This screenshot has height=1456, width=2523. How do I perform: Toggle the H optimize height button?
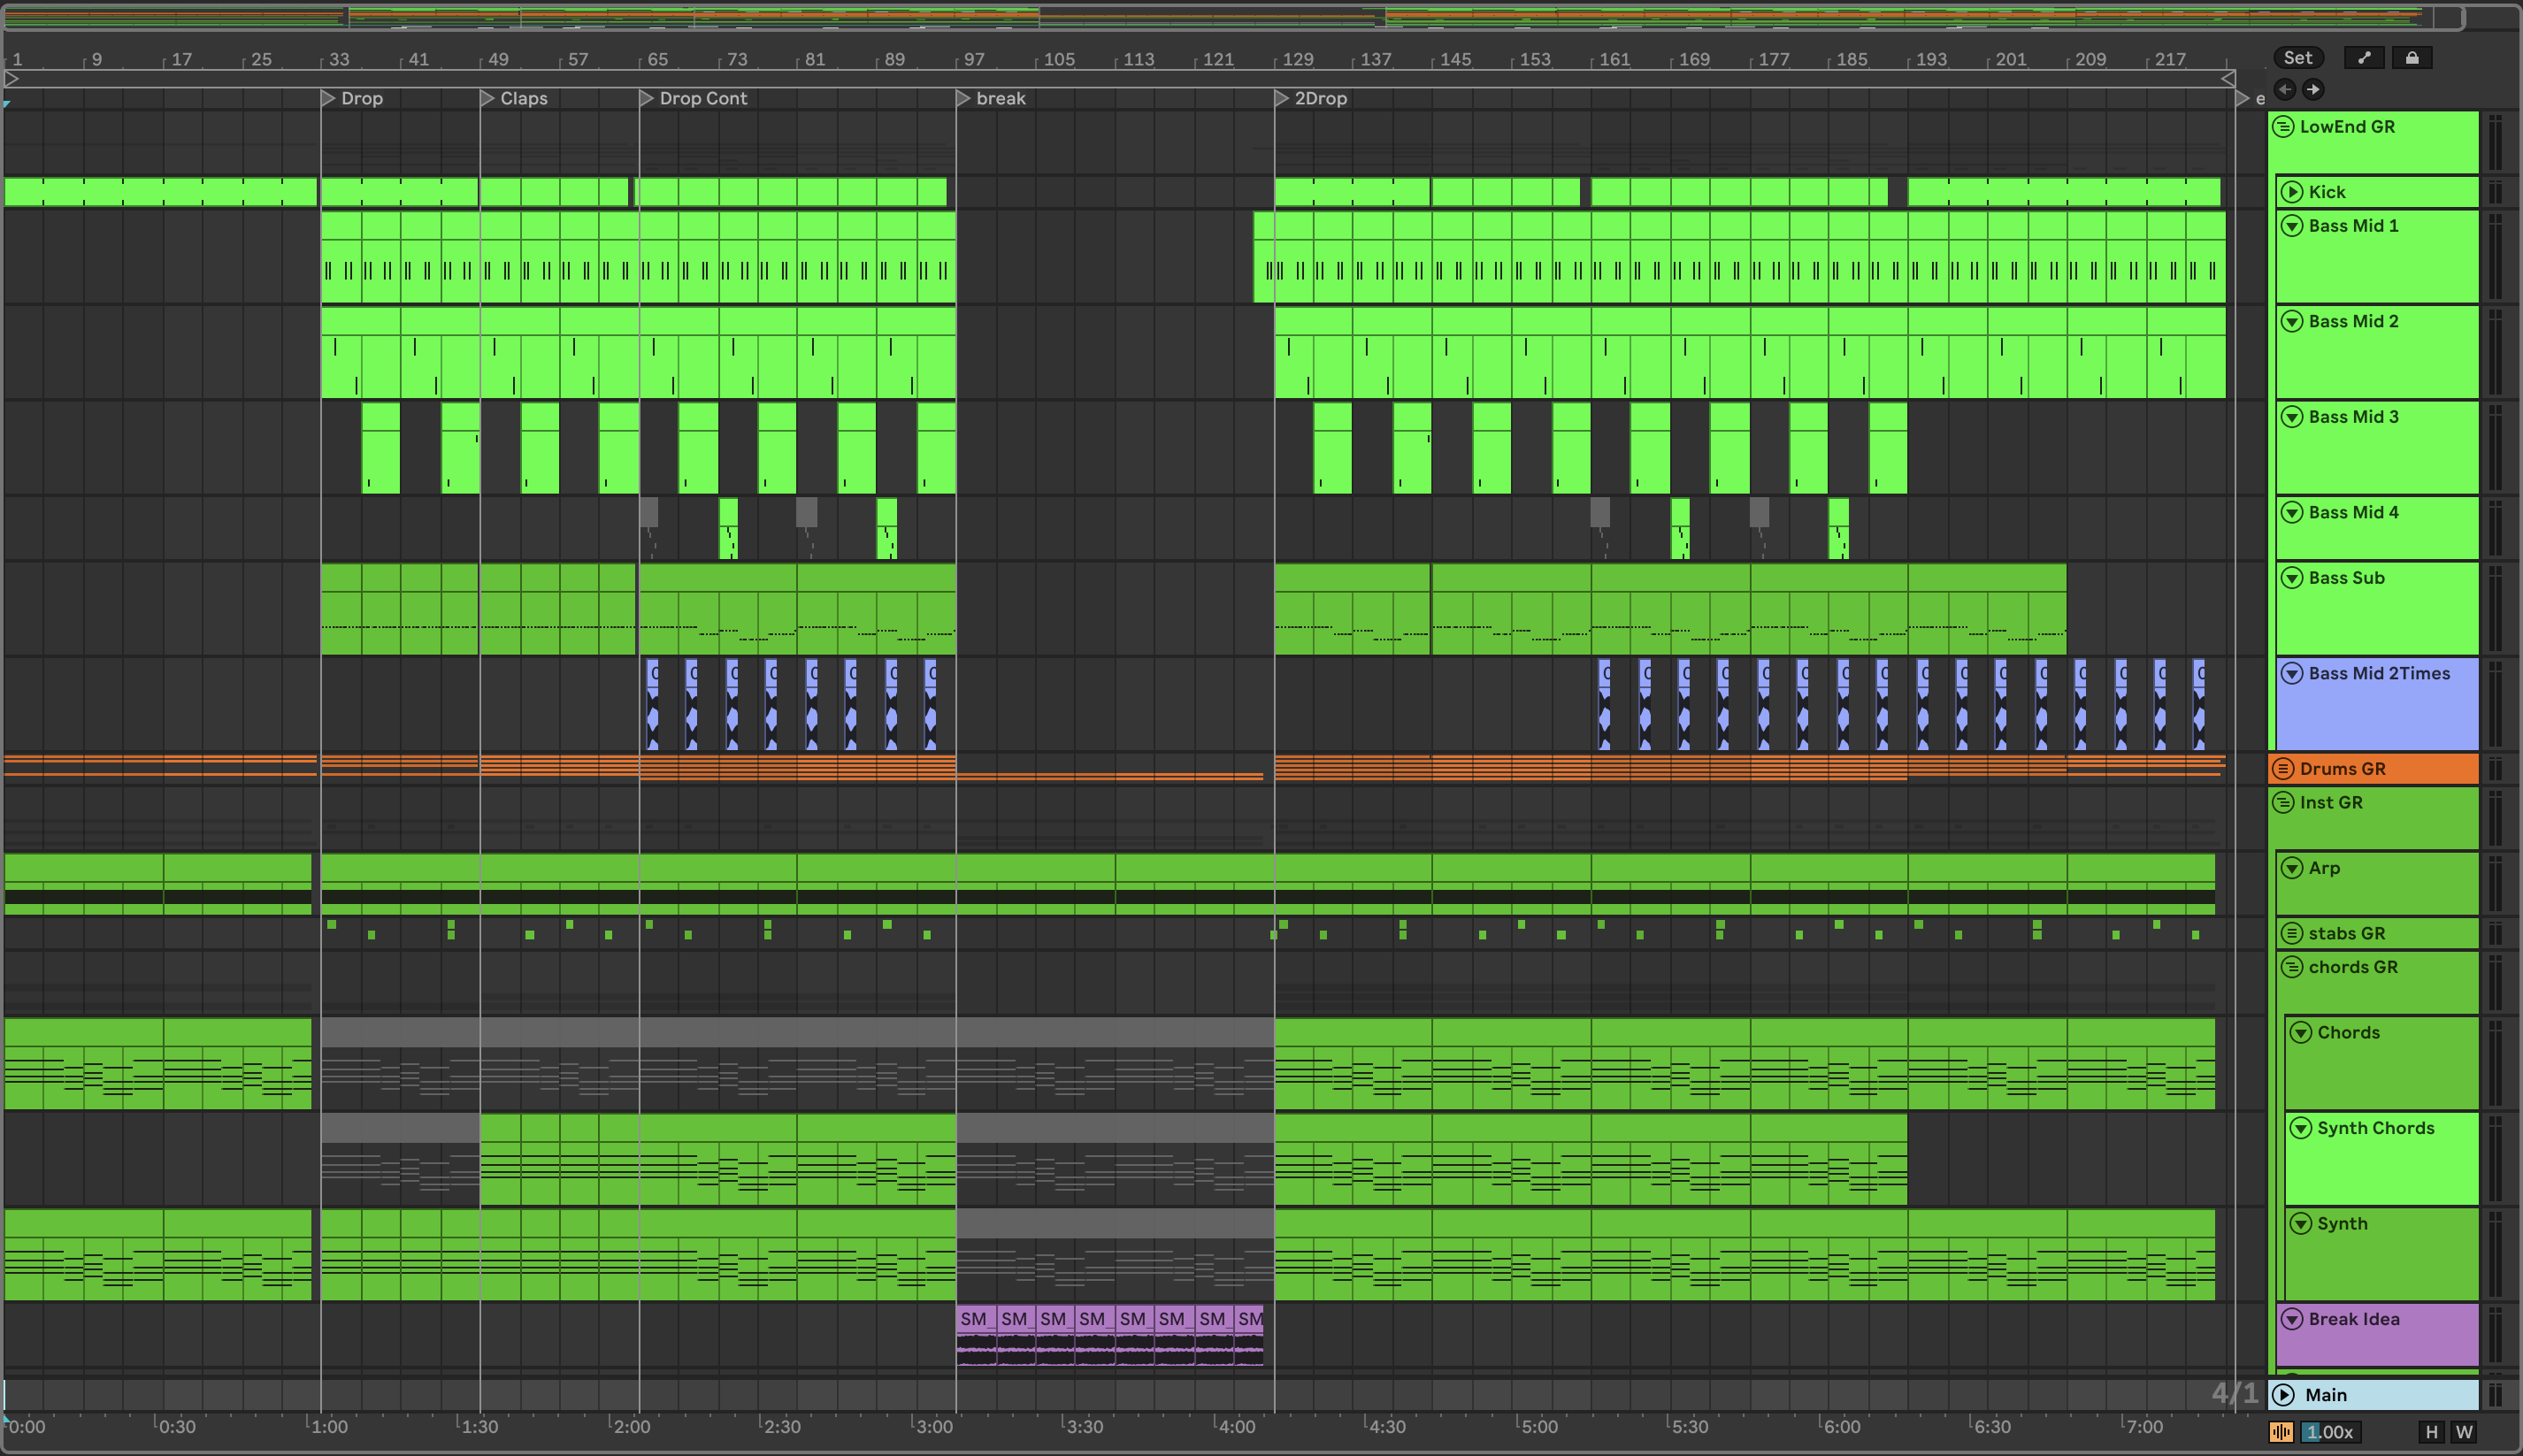tap(2431, 1432)
